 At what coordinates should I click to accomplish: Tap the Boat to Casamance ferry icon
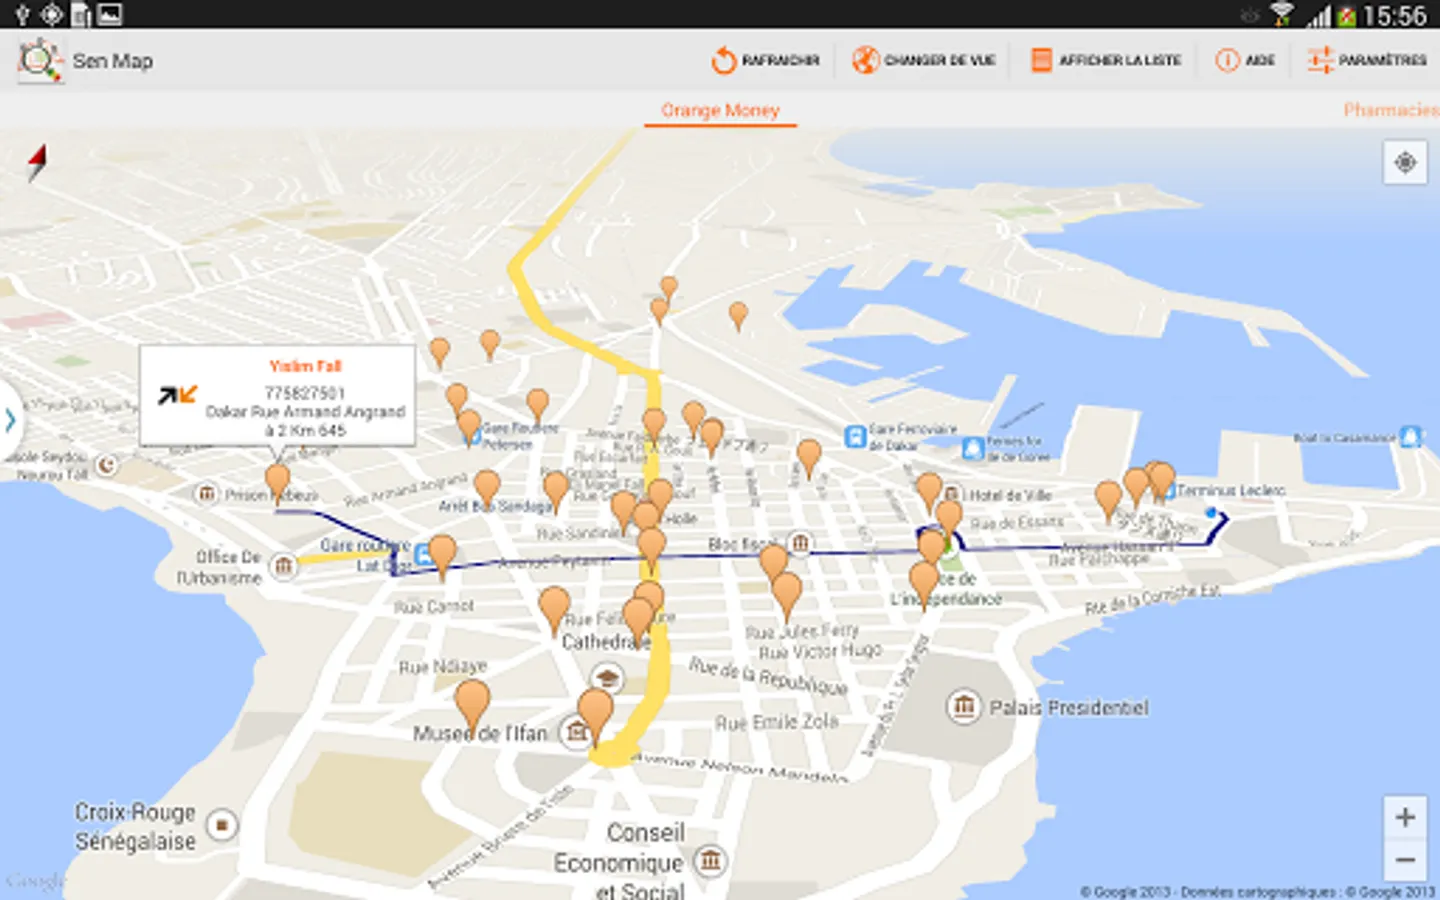pyautogui.click(x=1410, y=436)
